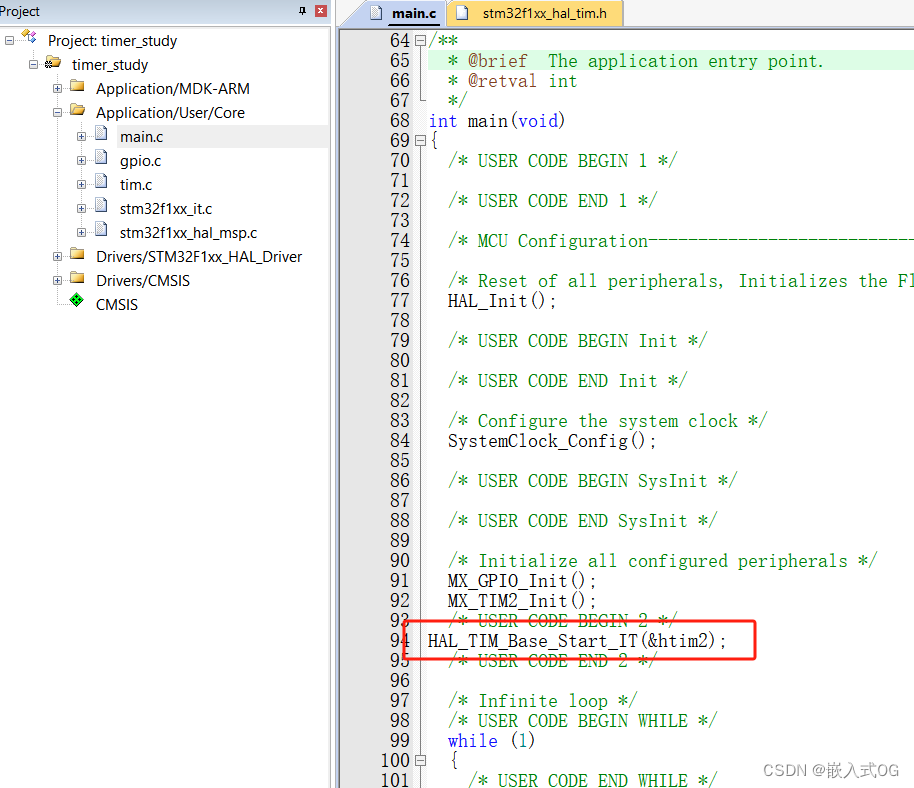Expand the main.c file node
This screenshot has height=788, width=914.
click(x=81, y=136)
